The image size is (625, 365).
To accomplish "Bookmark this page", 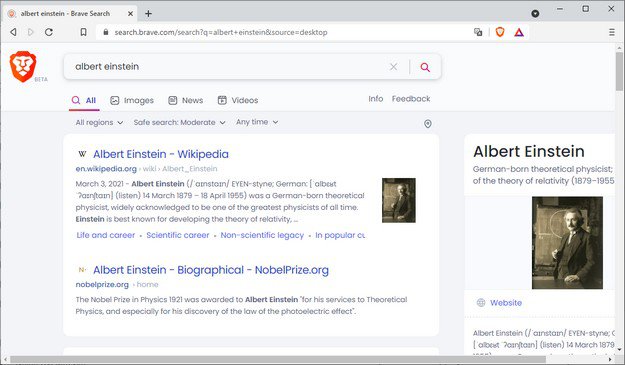I will pyautogui.click(x=83, y=32).
